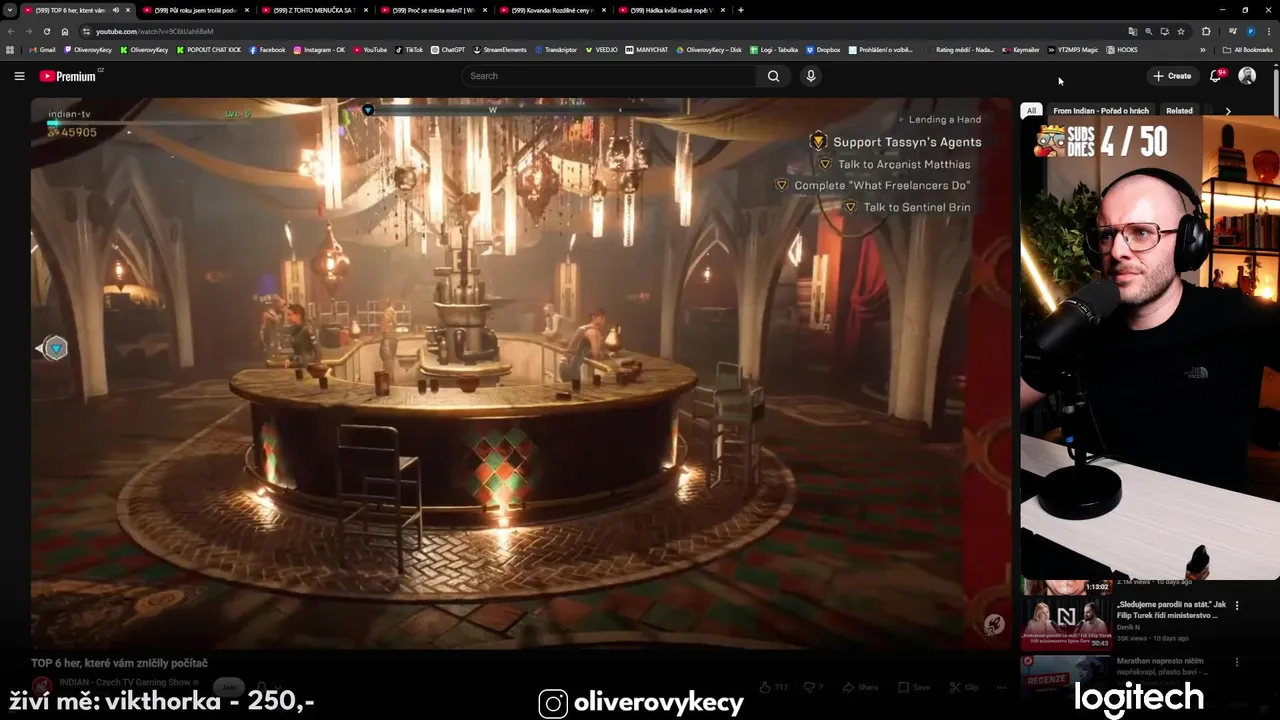
Task: Switch to the "Půl roku jsem trollil" tab
Action: click(195, 10)
